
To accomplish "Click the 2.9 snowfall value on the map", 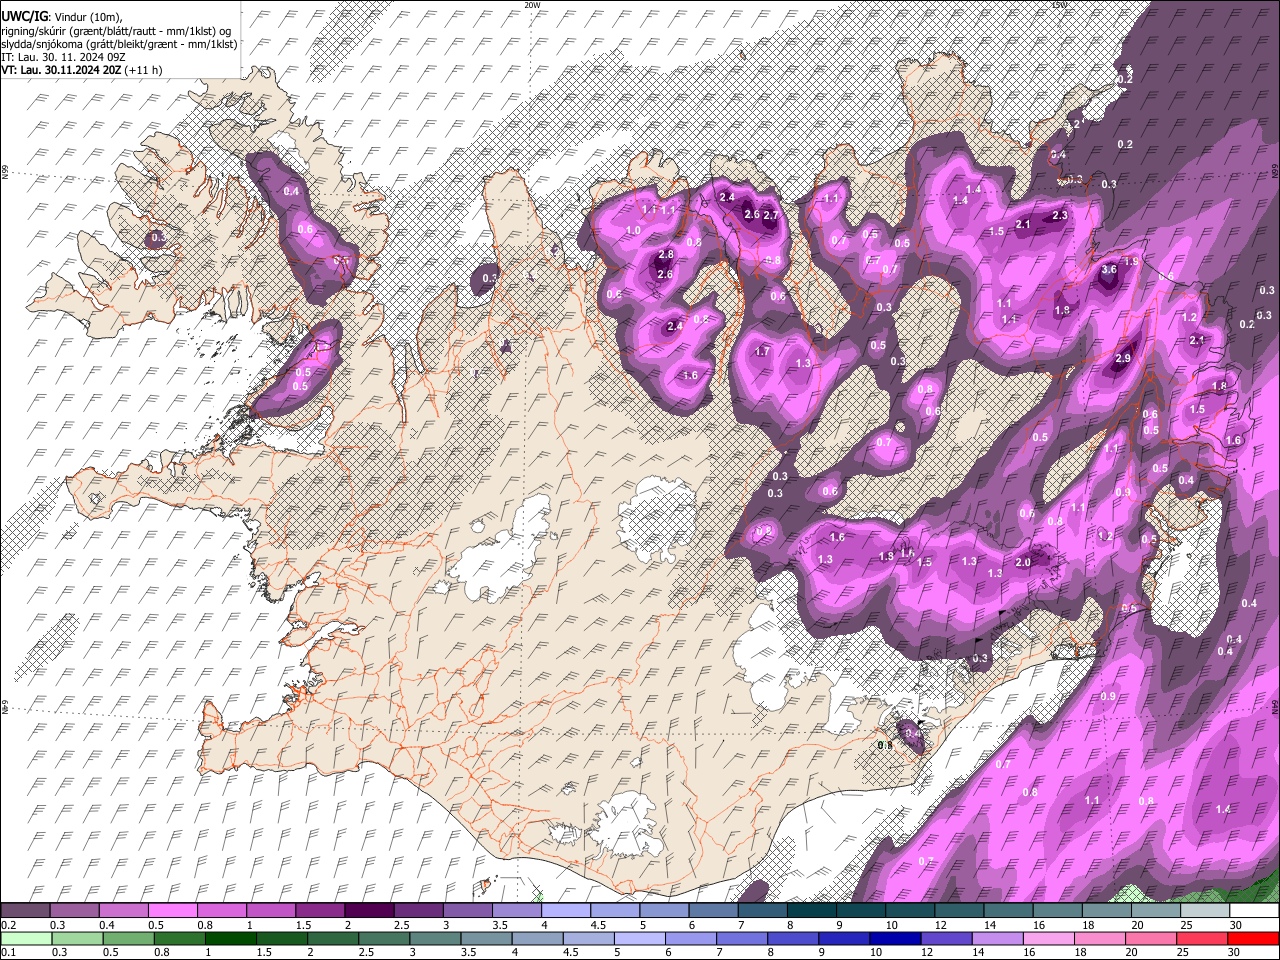I will [1123, 359].
